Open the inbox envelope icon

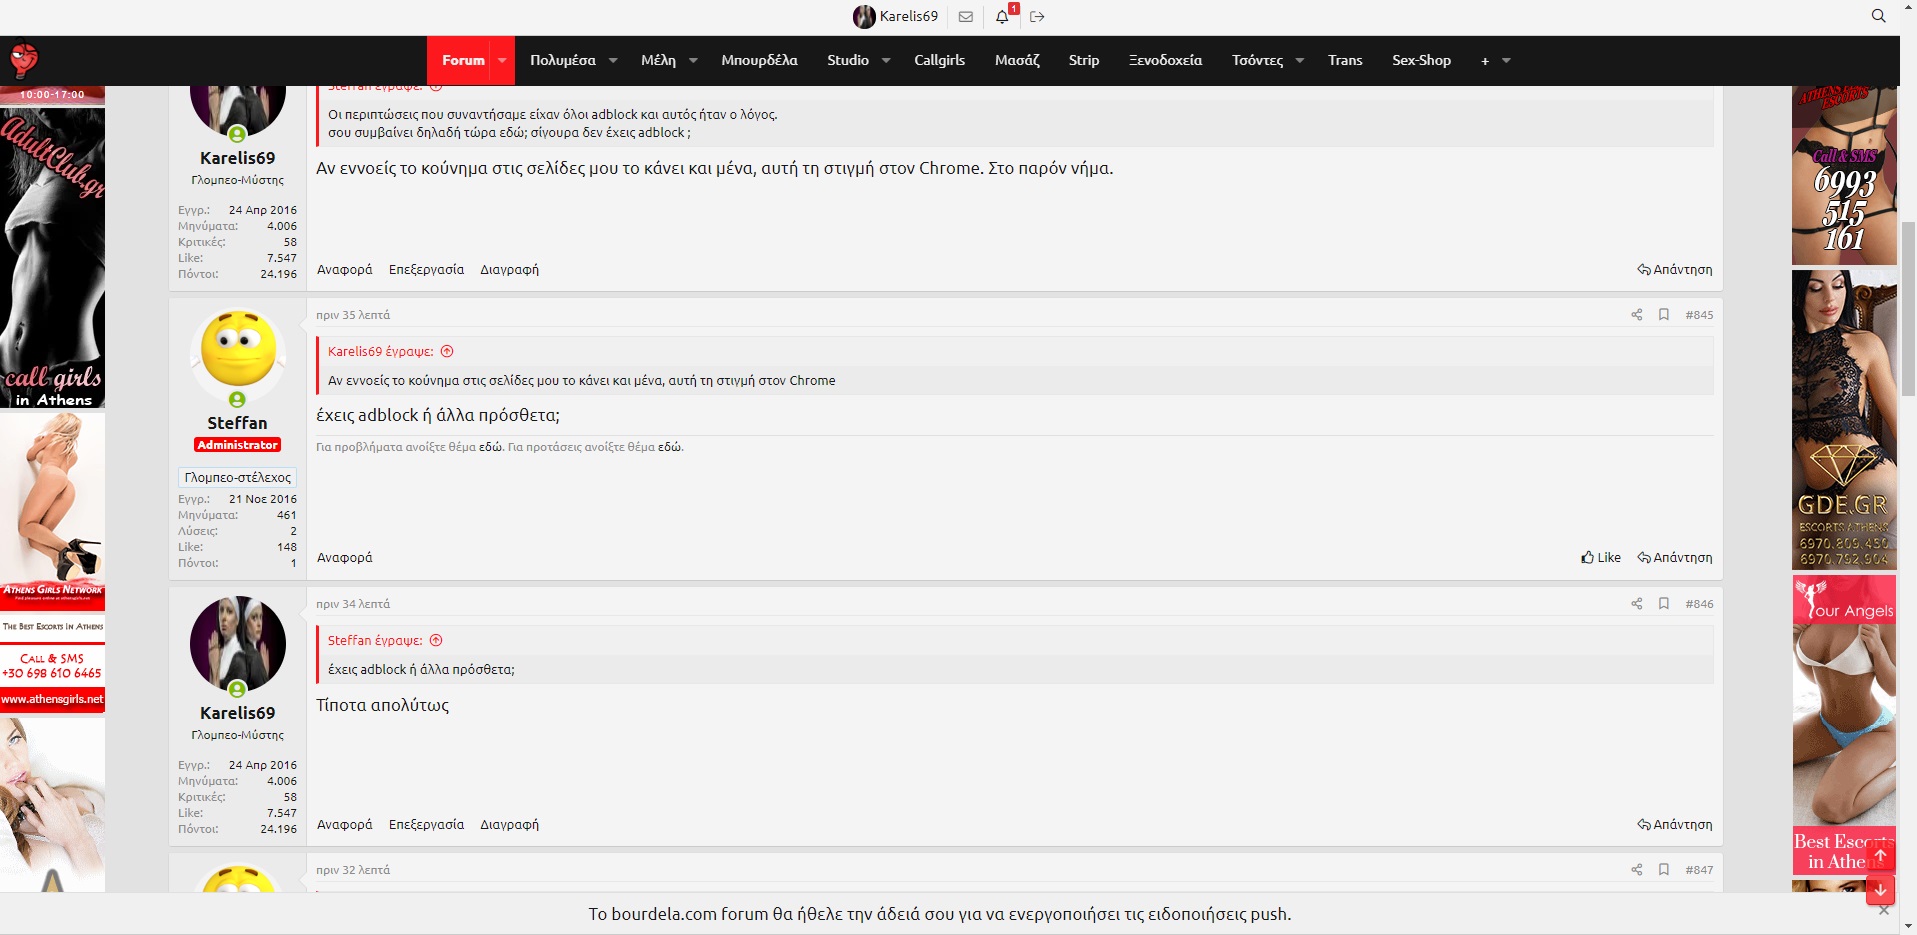click(x=965, y=16)
